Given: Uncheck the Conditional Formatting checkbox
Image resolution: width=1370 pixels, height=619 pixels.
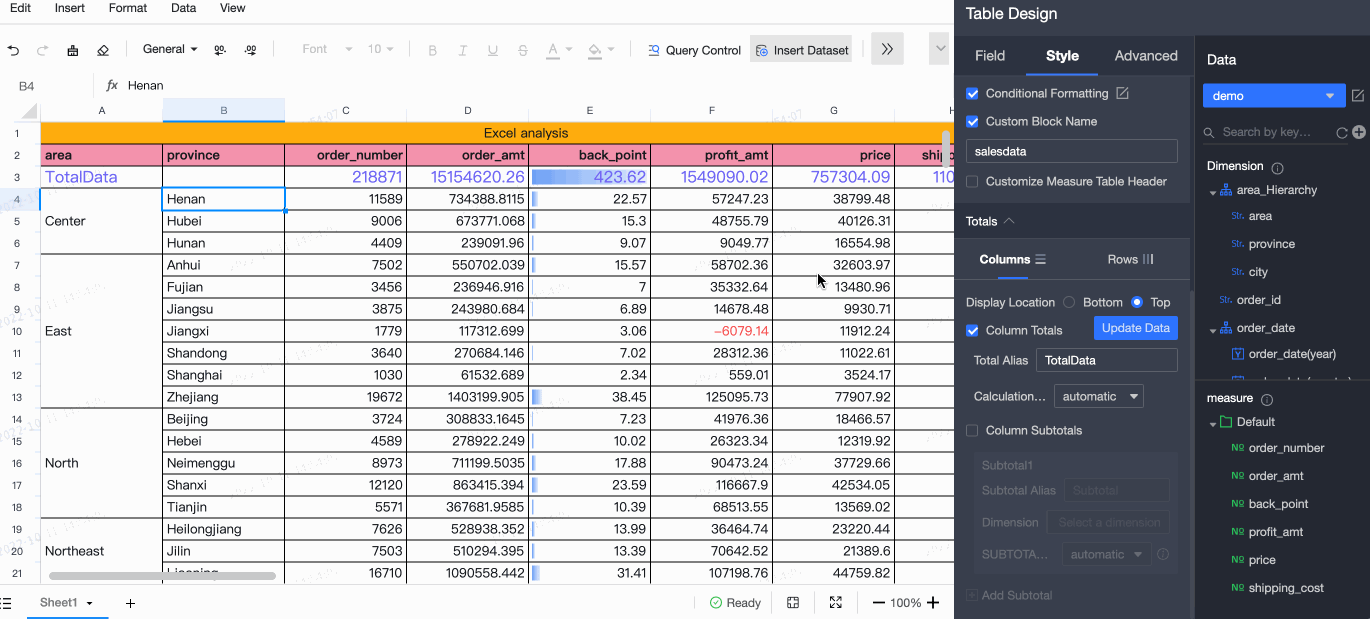Looking at the screenshot, I should coord(972,93).
